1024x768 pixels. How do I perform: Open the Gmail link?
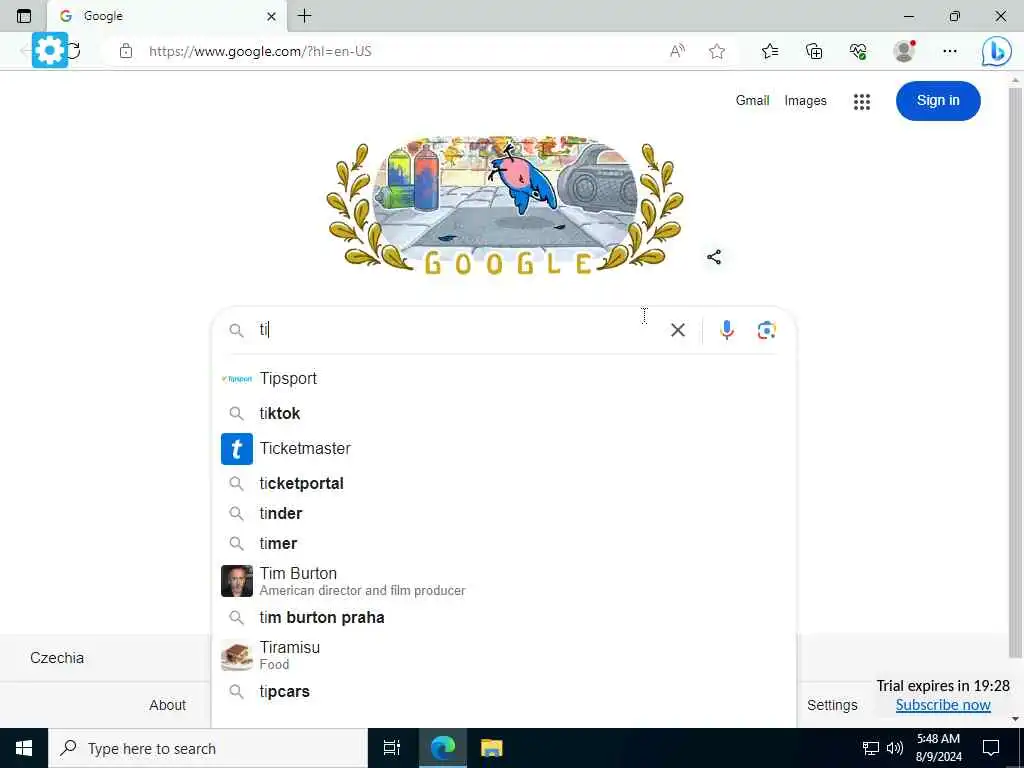click(x=752, y=101)
